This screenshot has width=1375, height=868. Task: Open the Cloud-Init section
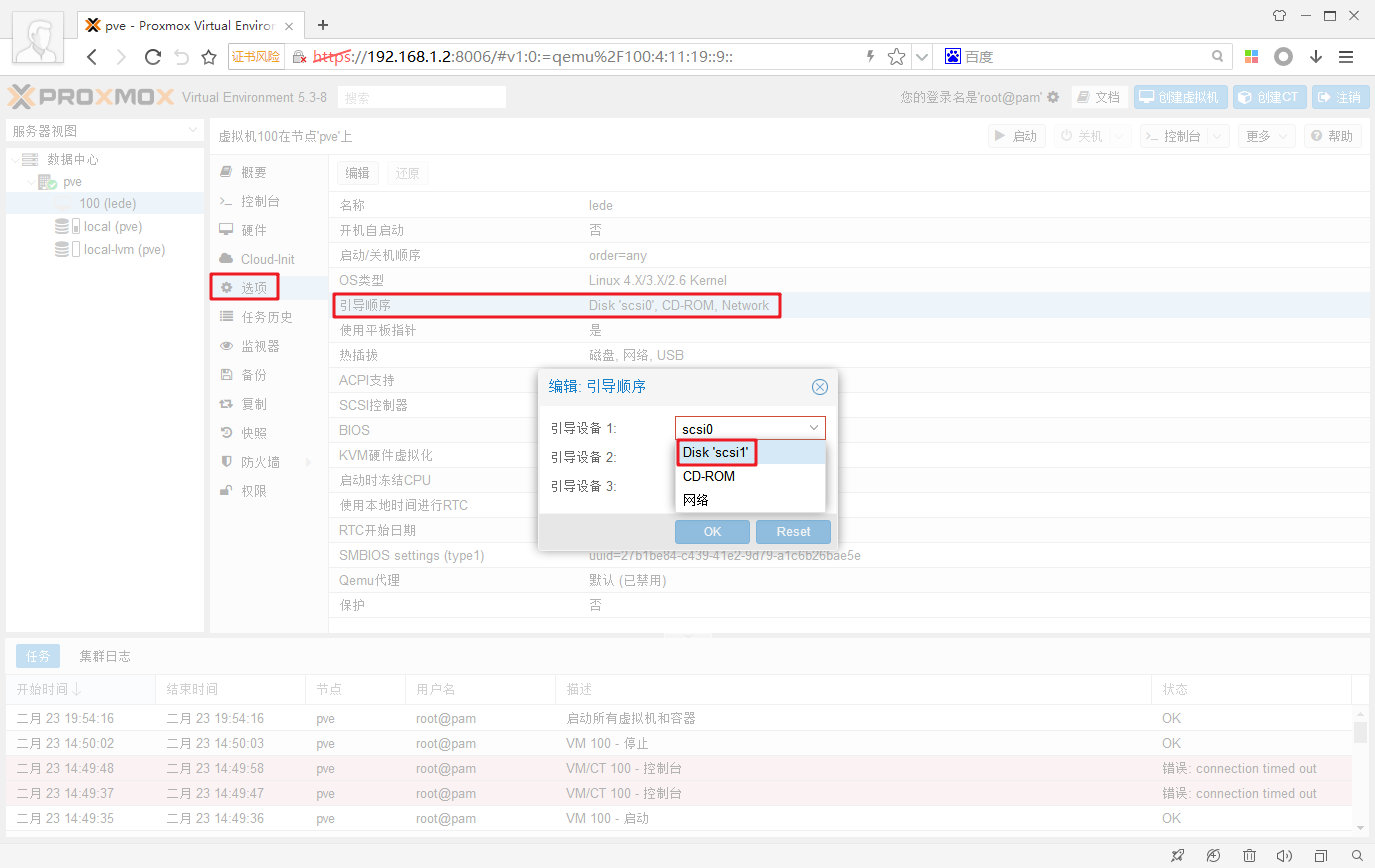268,259
